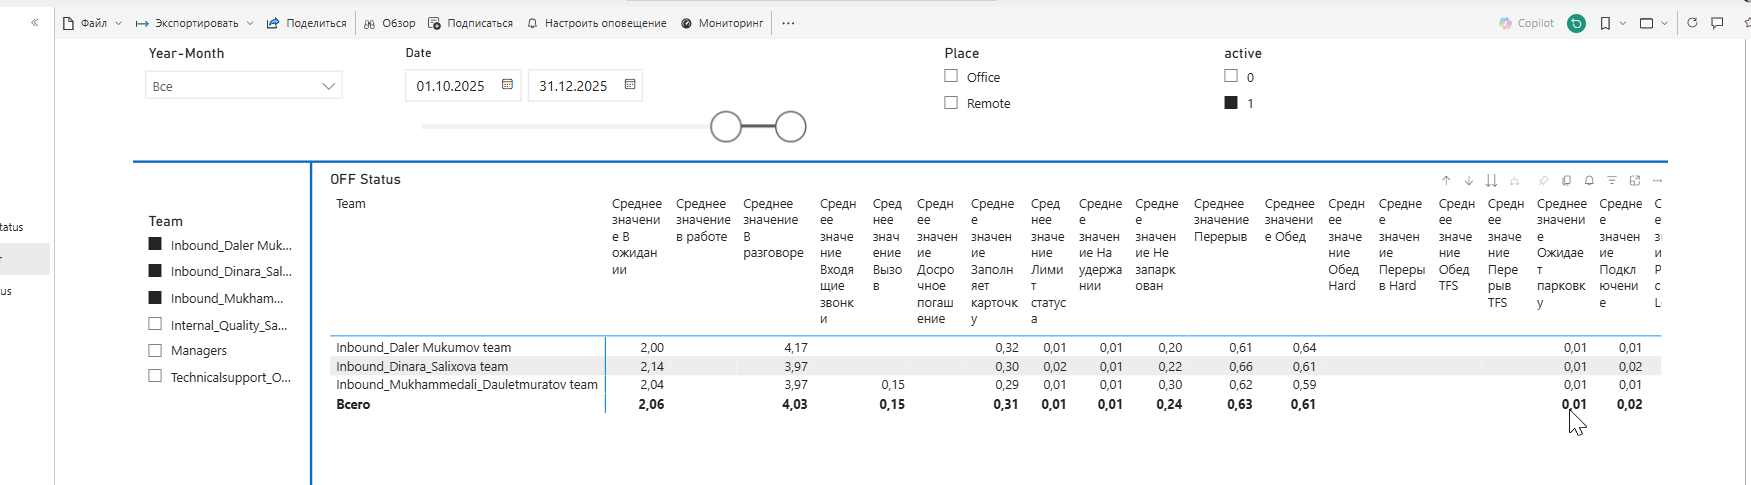1751x485 pixels.
Task: Sort by Среднее значение В разговоре column
Action: [773, 228]
